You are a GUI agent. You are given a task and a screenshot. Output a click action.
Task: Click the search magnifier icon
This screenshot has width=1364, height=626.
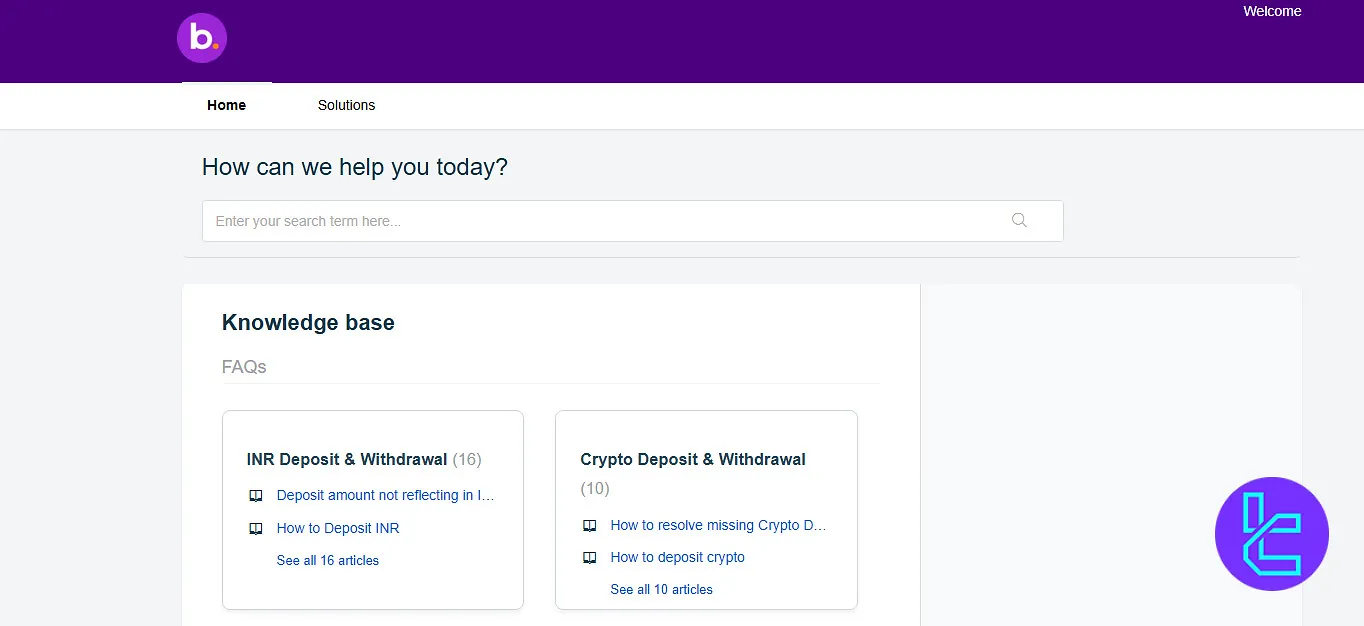click(1019, 220)
